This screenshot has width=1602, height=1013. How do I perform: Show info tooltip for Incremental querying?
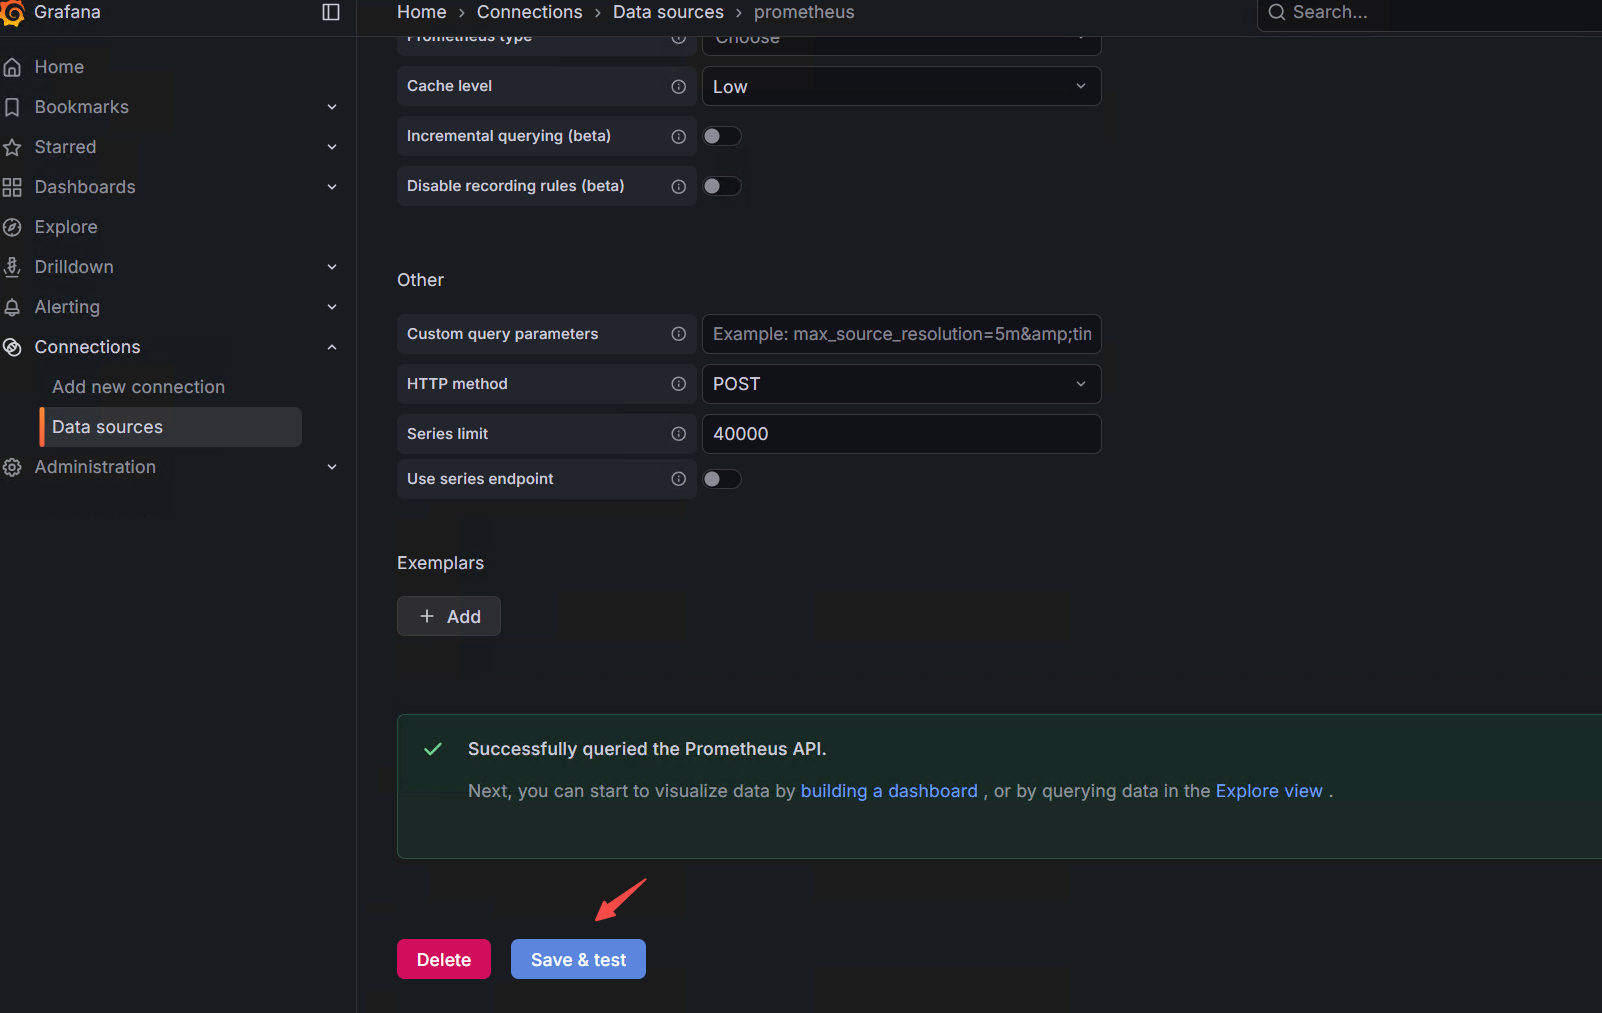point(679,136)
